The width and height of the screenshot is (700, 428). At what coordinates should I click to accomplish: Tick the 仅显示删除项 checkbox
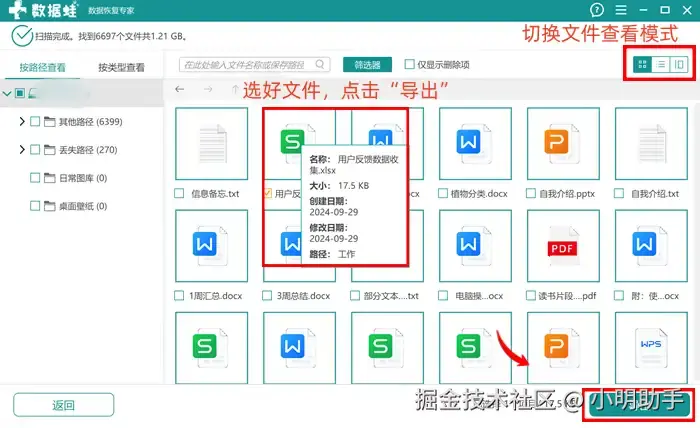[409, 64]
